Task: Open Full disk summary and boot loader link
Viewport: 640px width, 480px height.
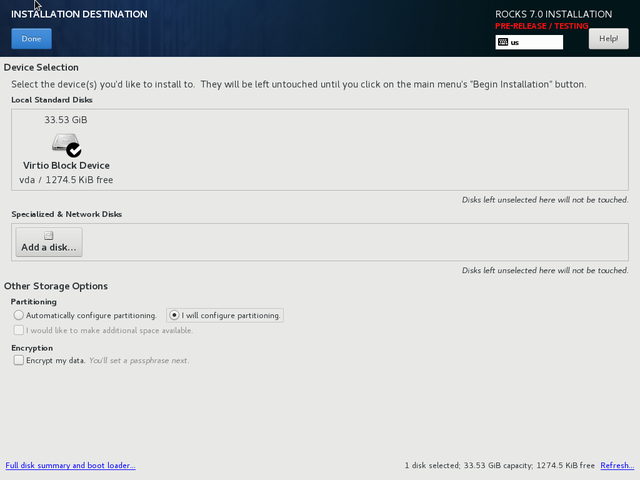Action: pos(70,466)
